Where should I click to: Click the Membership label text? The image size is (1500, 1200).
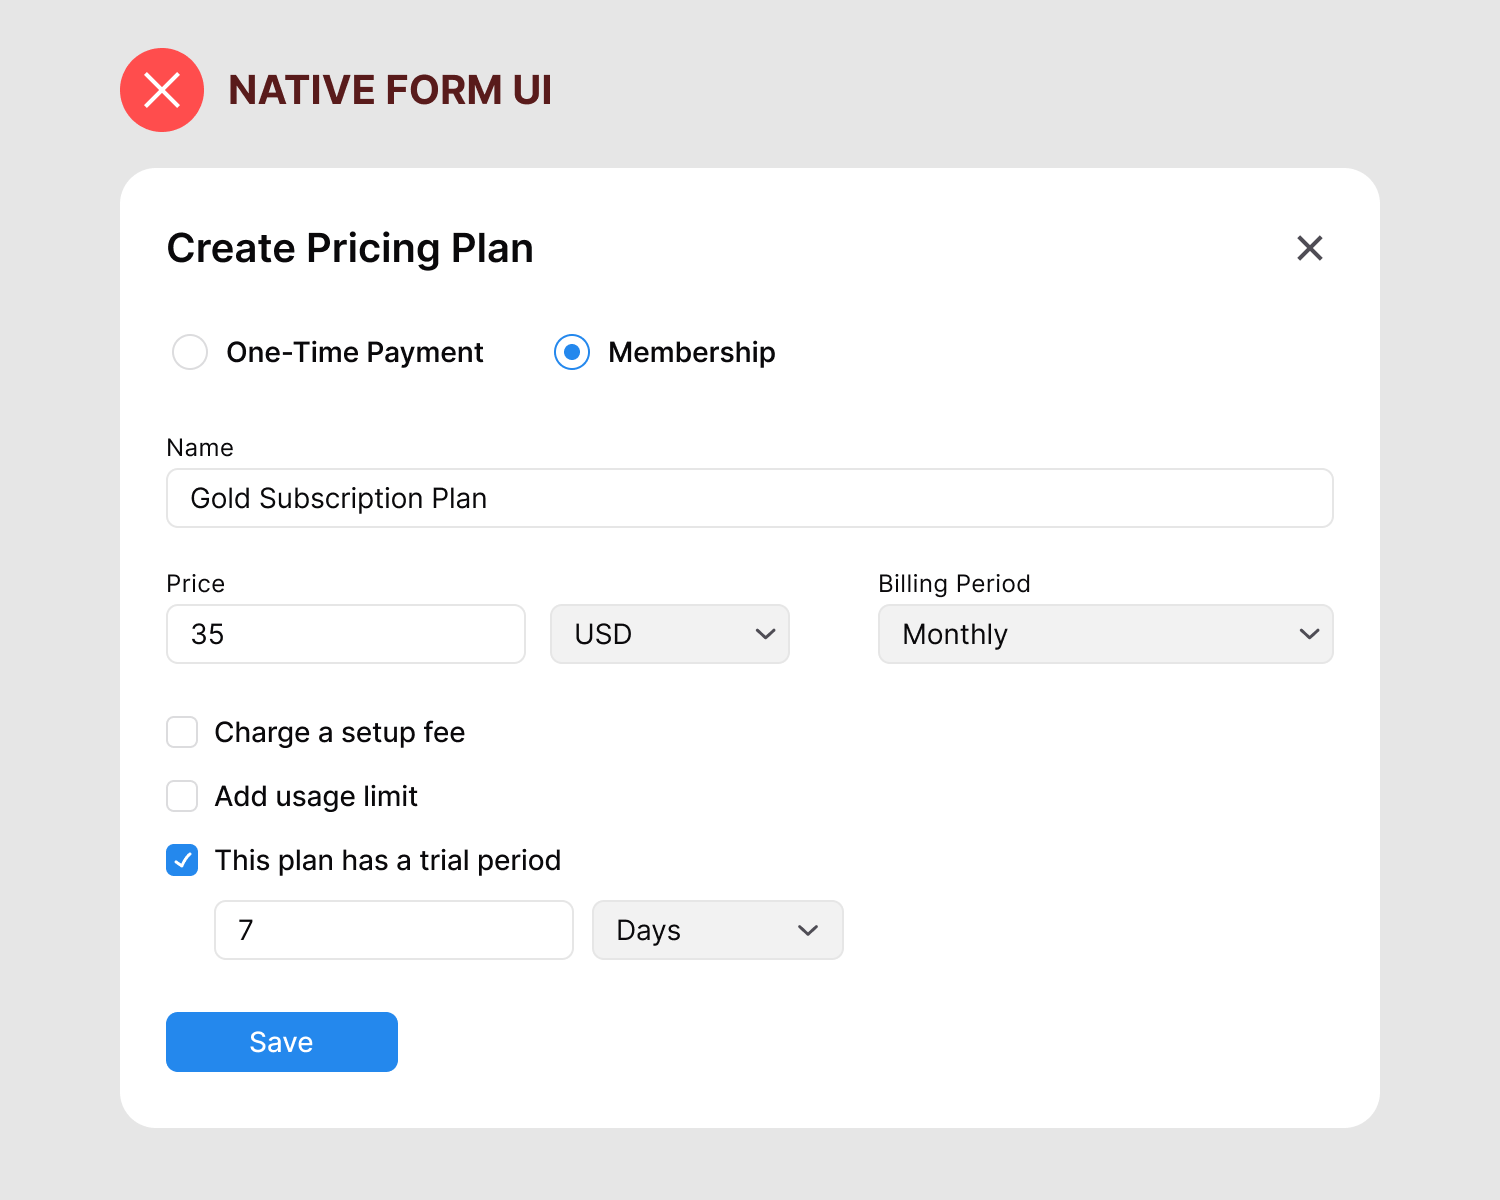pyautogui.click(x=692, y=352)
